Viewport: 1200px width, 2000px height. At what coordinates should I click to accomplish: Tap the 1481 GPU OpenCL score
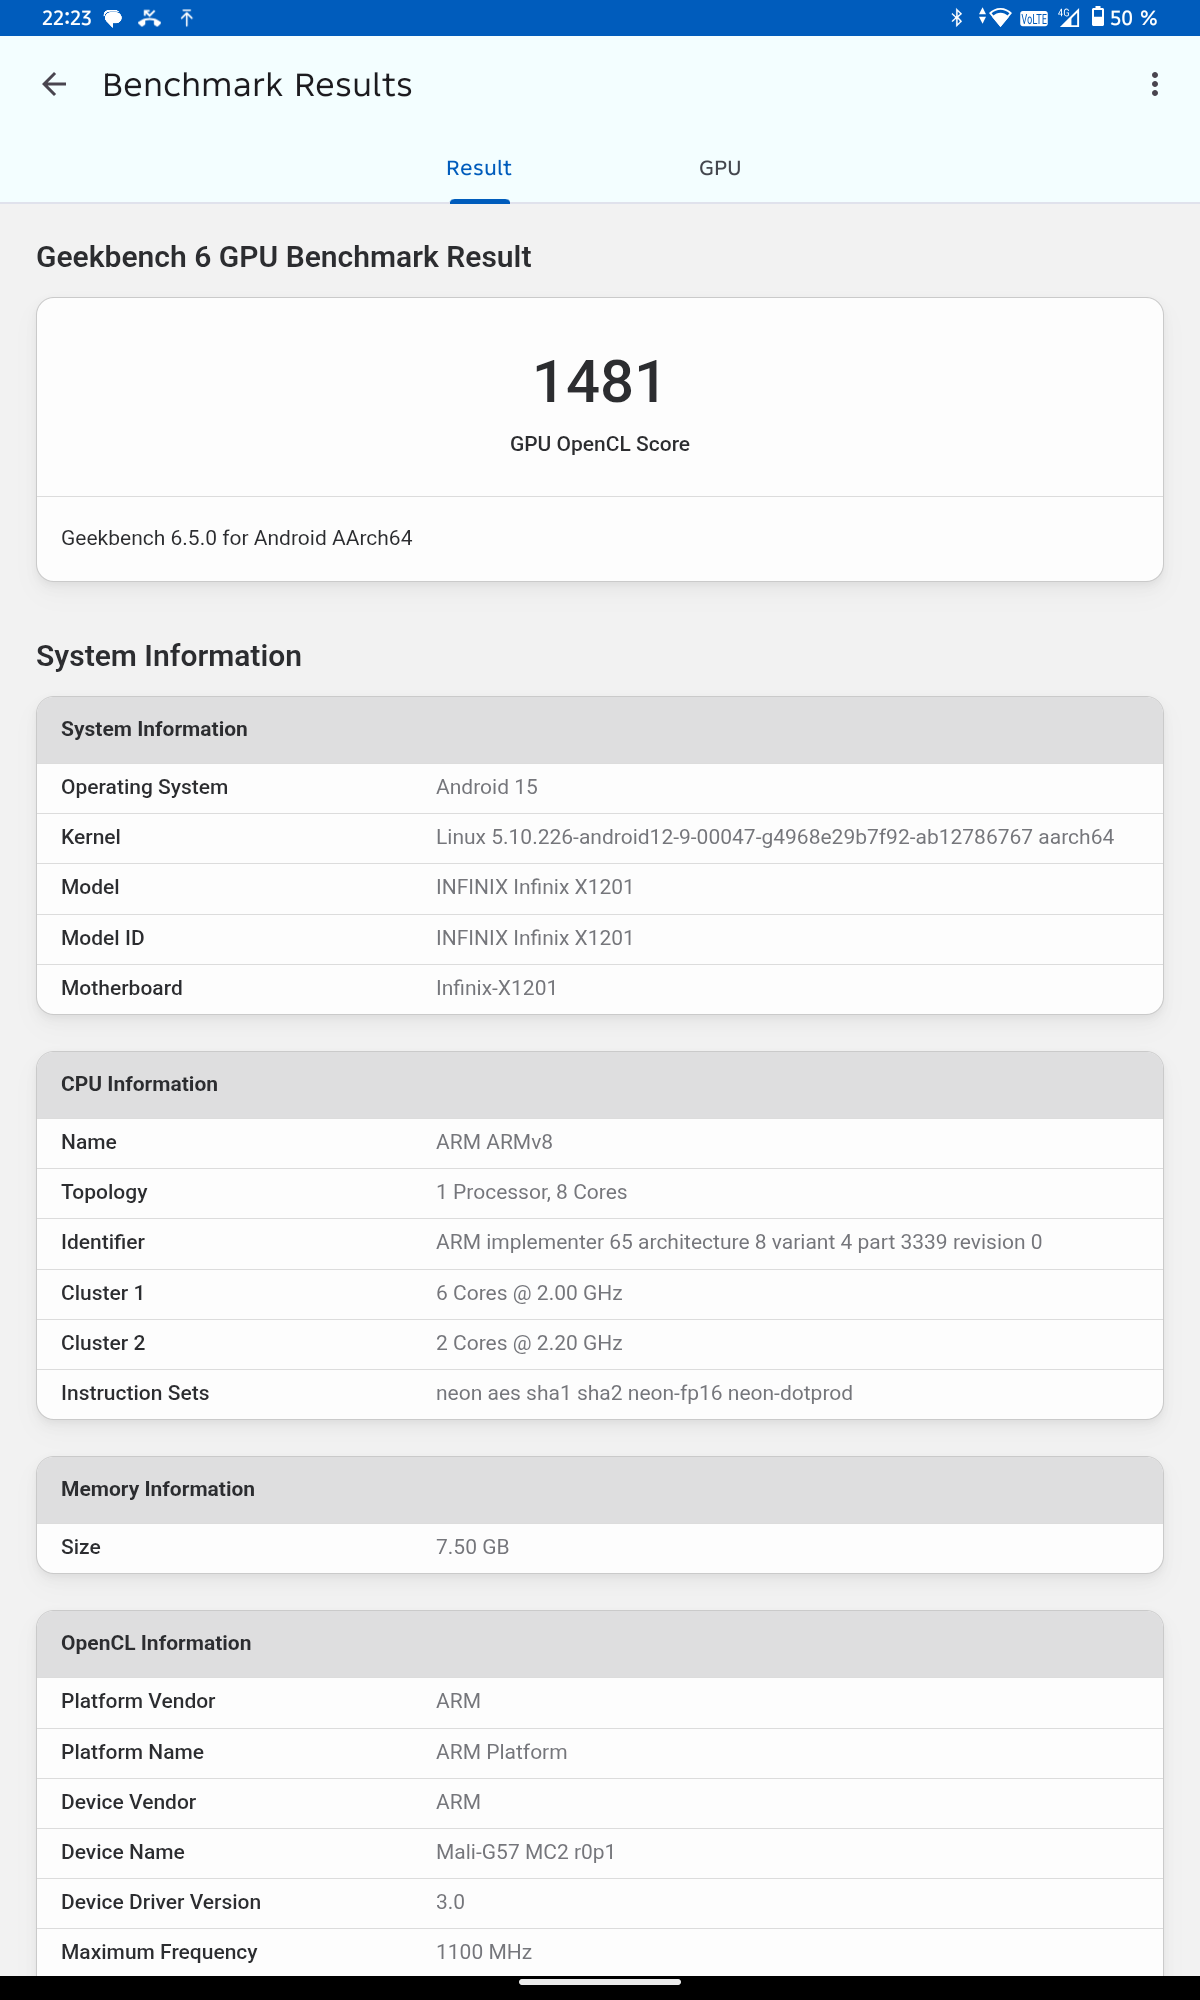click(x=600, y=382)
